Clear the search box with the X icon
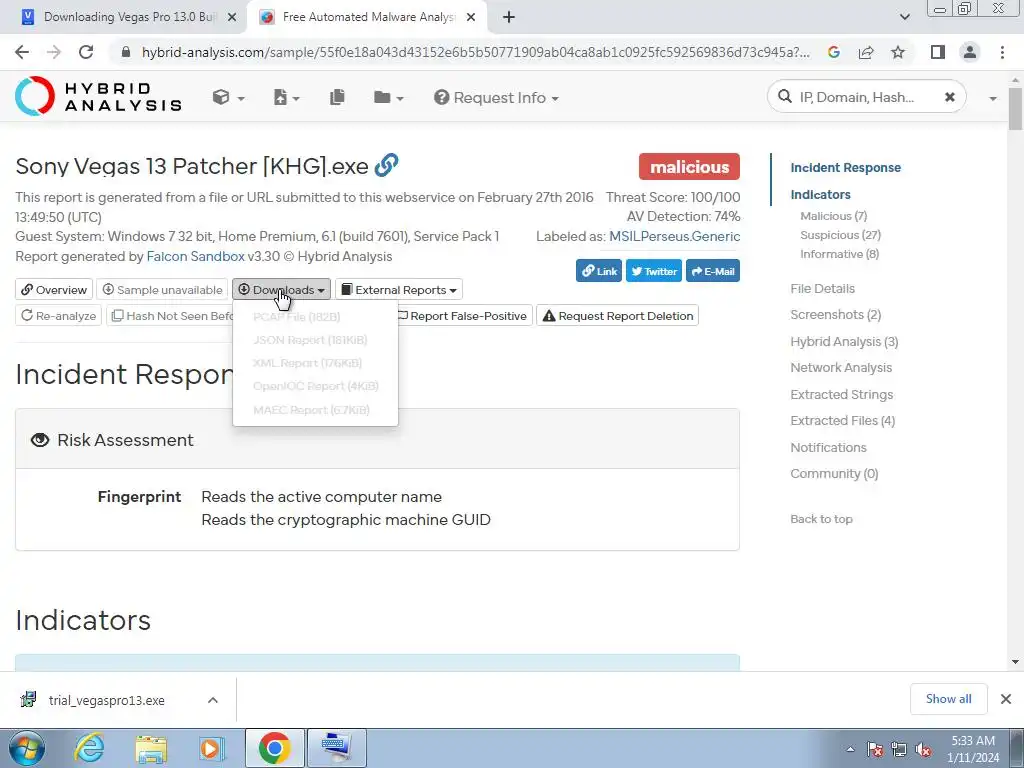The height and width of the screenshot is (768, 1024). click(950, 97)
